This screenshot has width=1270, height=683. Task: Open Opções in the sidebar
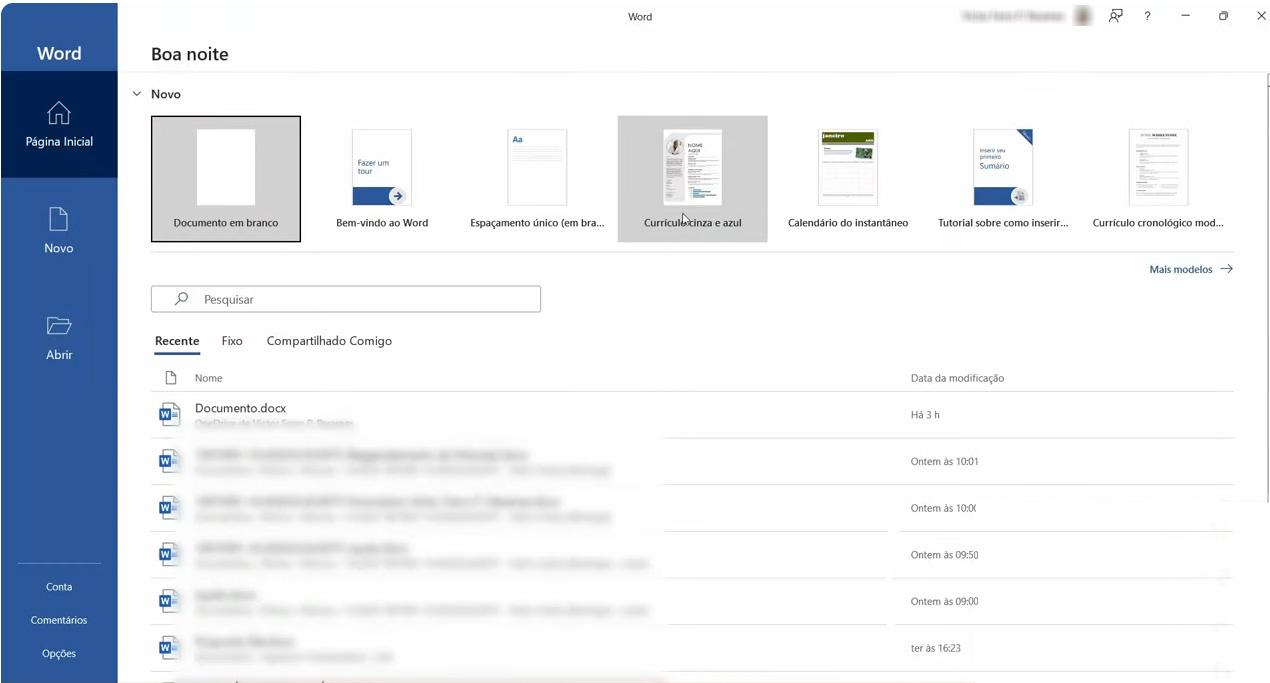[59, 653]
